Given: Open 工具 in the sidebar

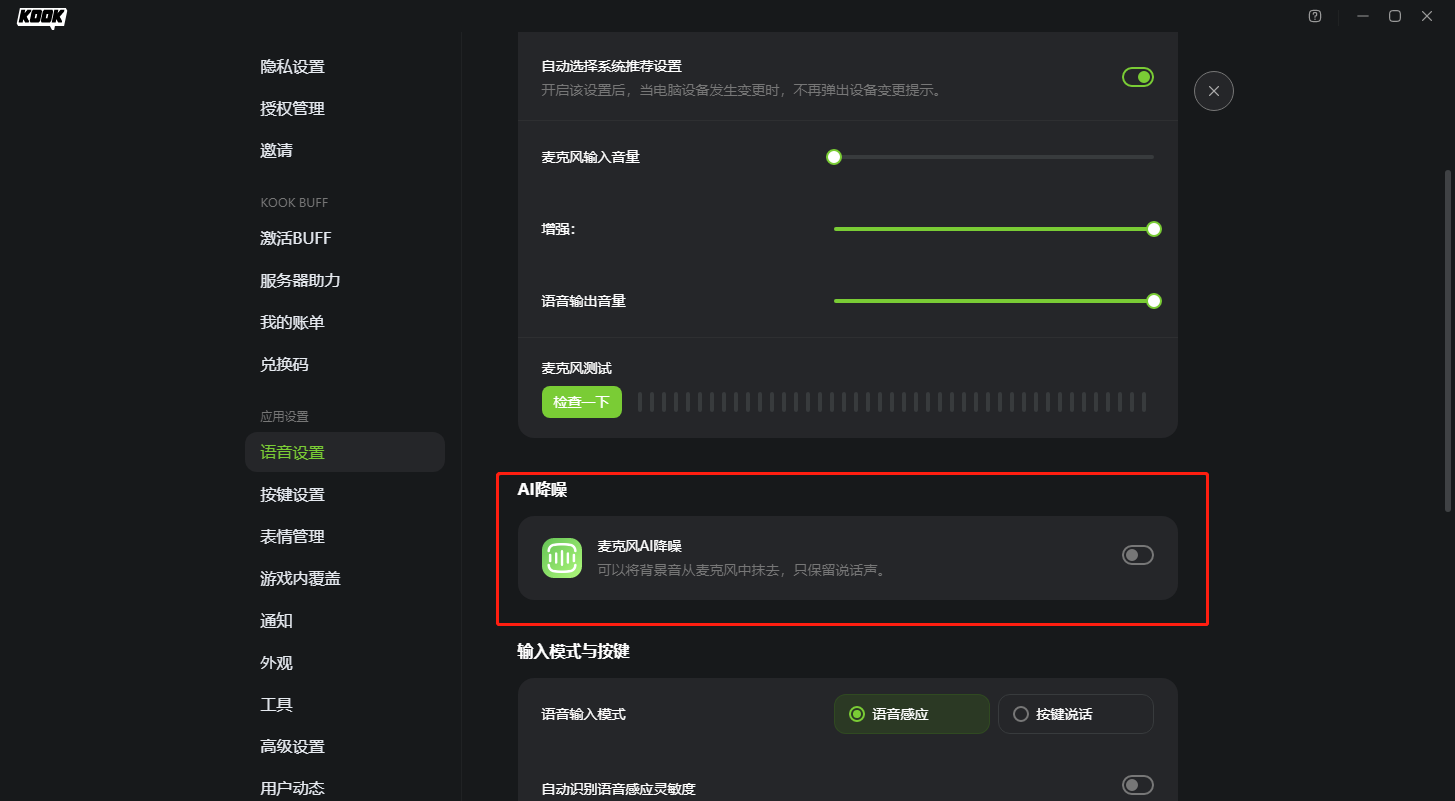Looking at the screenshot, I should pos(345,705).
